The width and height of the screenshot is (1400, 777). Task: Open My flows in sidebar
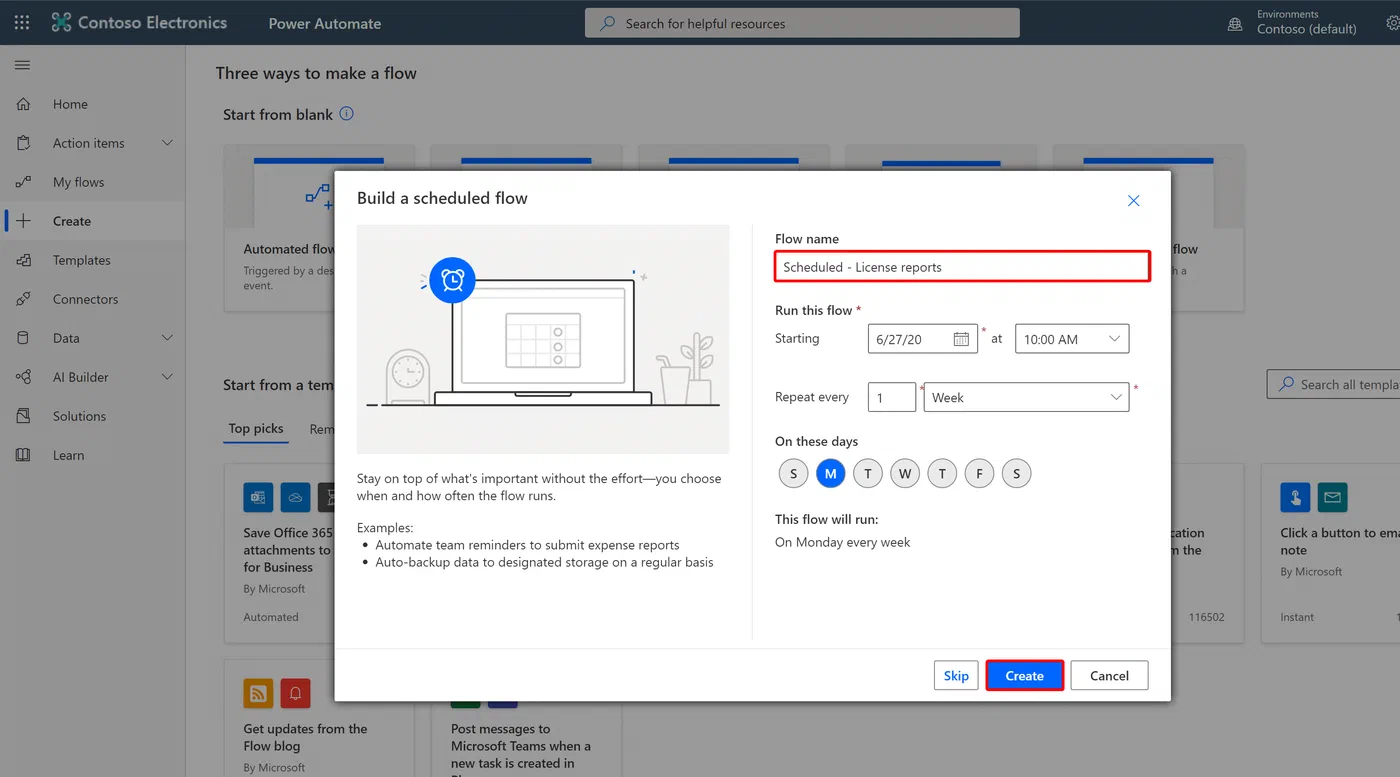pyautogui.click(x=92, y=182)
